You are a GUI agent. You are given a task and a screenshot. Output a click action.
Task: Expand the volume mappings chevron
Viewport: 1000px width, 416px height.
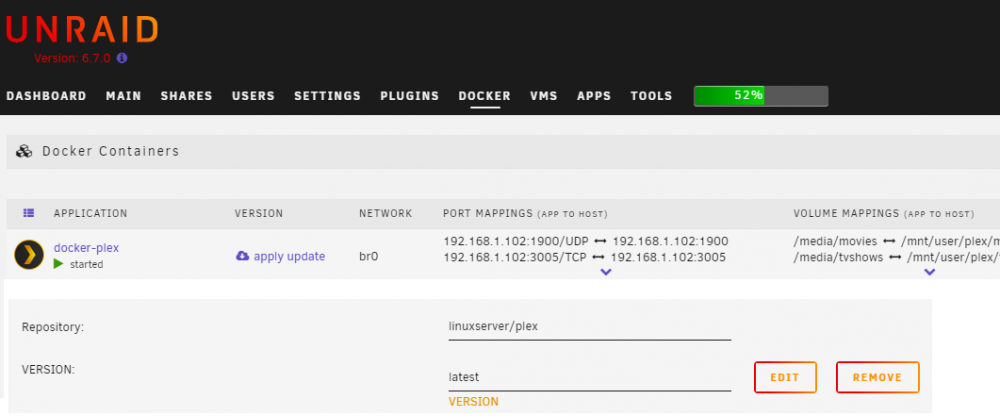[930, 272]
